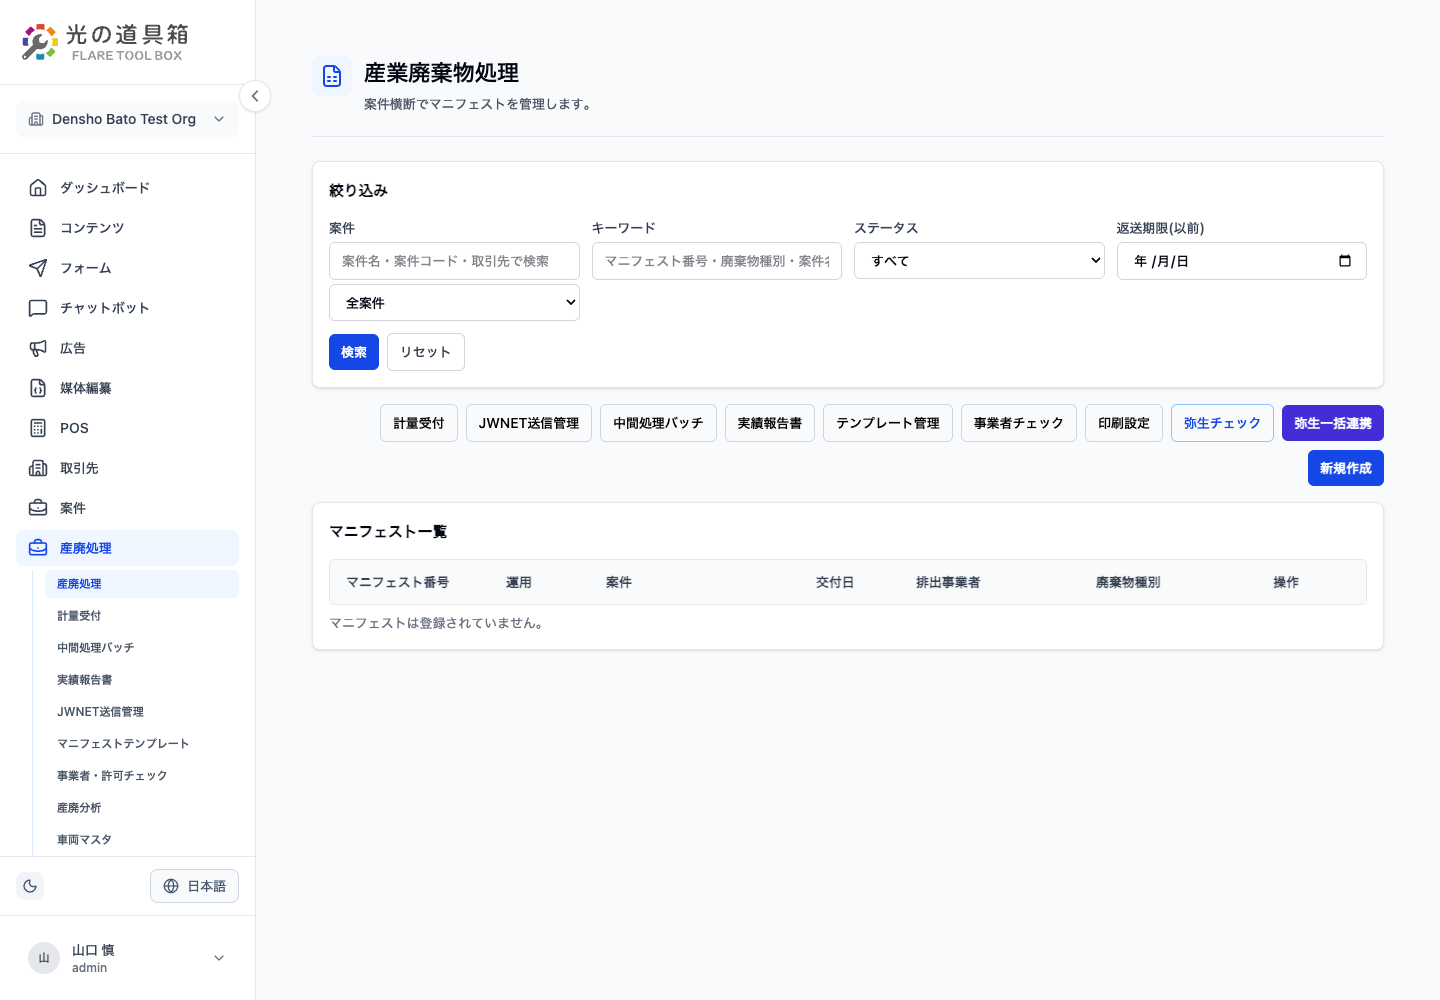Click the コンテンツ document icon

tap(38, 228)
